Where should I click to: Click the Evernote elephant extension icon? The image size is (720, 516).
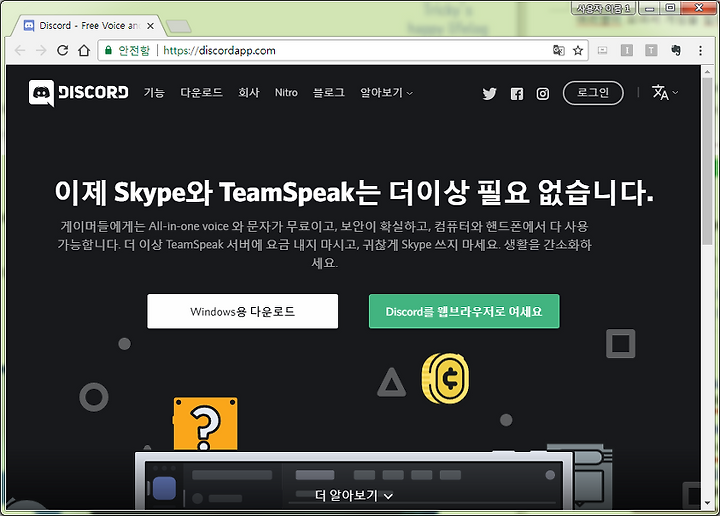(x=675, y=50)
